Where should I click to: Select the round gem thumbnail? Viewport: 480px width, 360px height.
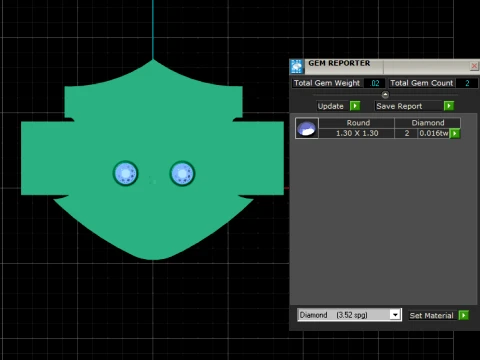click(307, 128)
